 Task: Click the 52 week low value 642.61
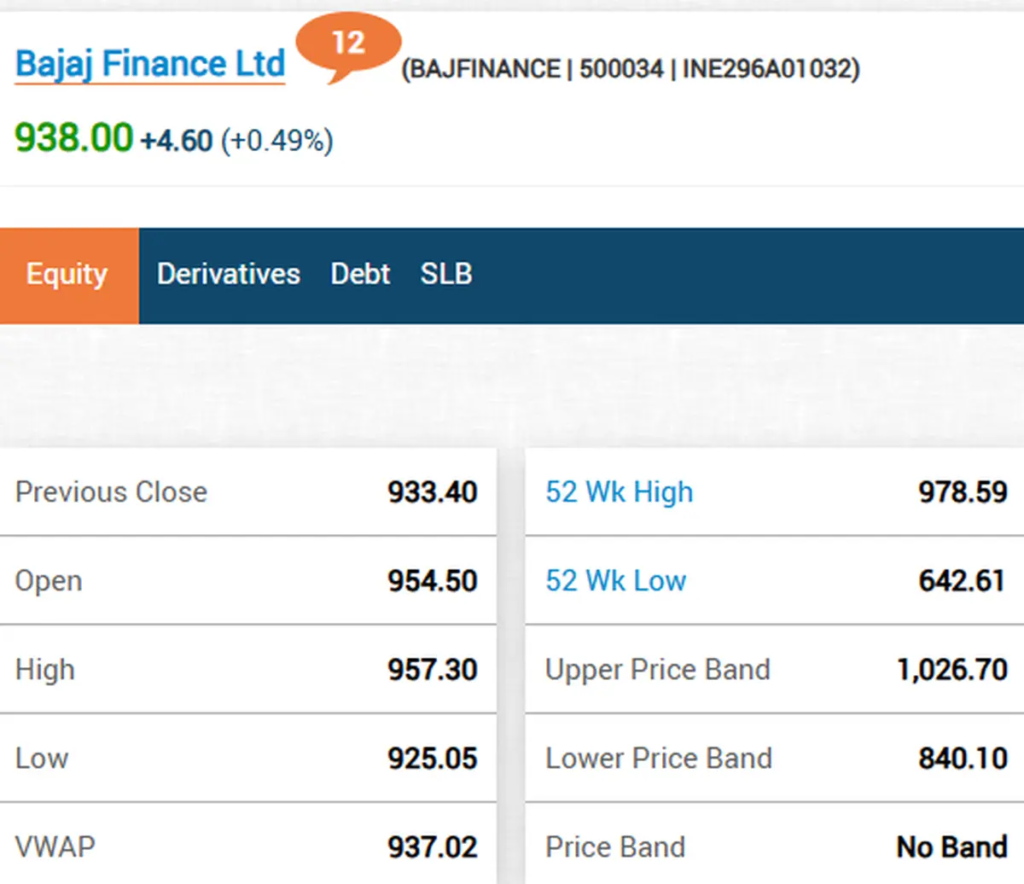click(x=962, y=581)
